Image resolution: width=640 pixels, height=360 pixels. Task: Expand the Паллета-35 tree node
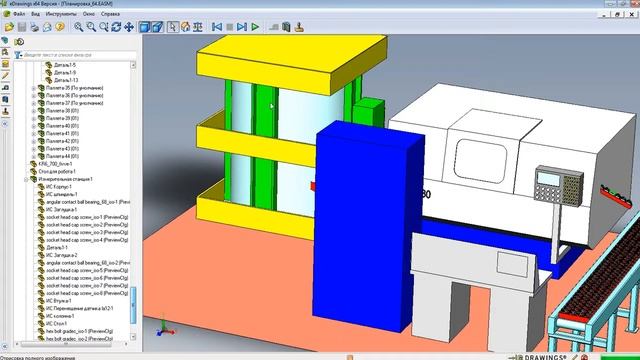click(x=34, y=88)
